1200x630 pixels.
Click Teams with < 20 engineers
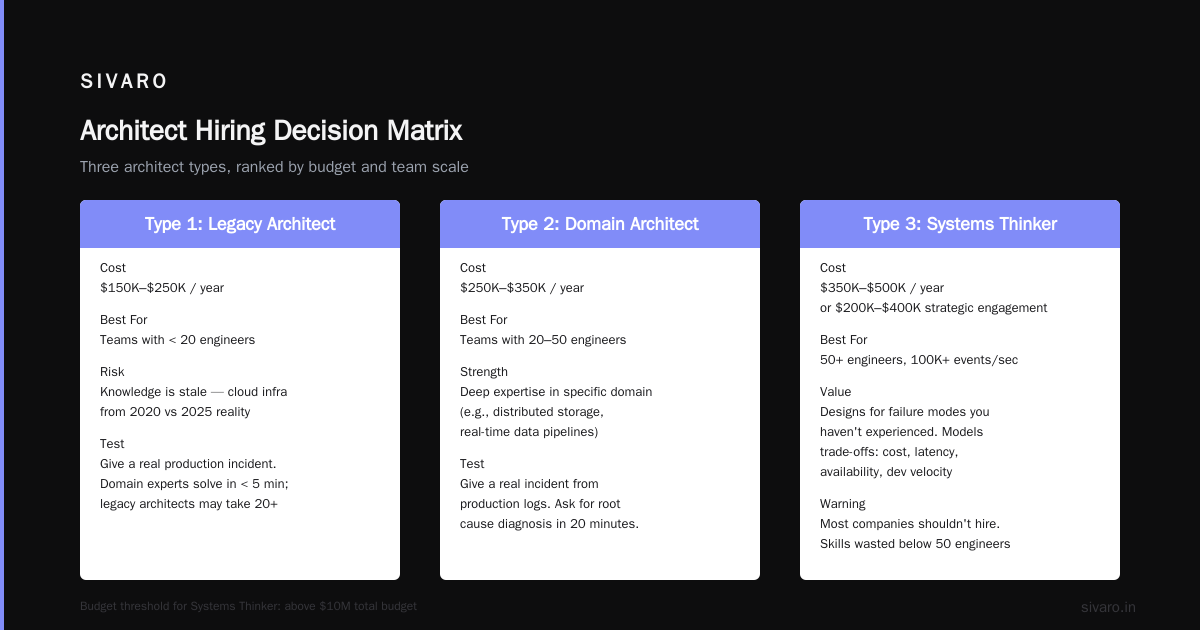tap(177, 340)
